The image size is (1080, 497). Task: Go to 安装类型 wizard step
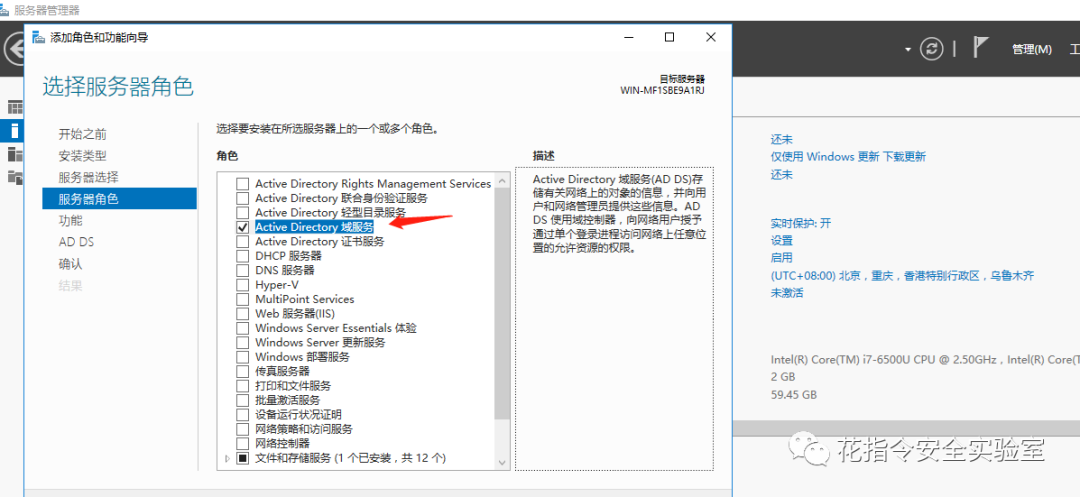83,156
